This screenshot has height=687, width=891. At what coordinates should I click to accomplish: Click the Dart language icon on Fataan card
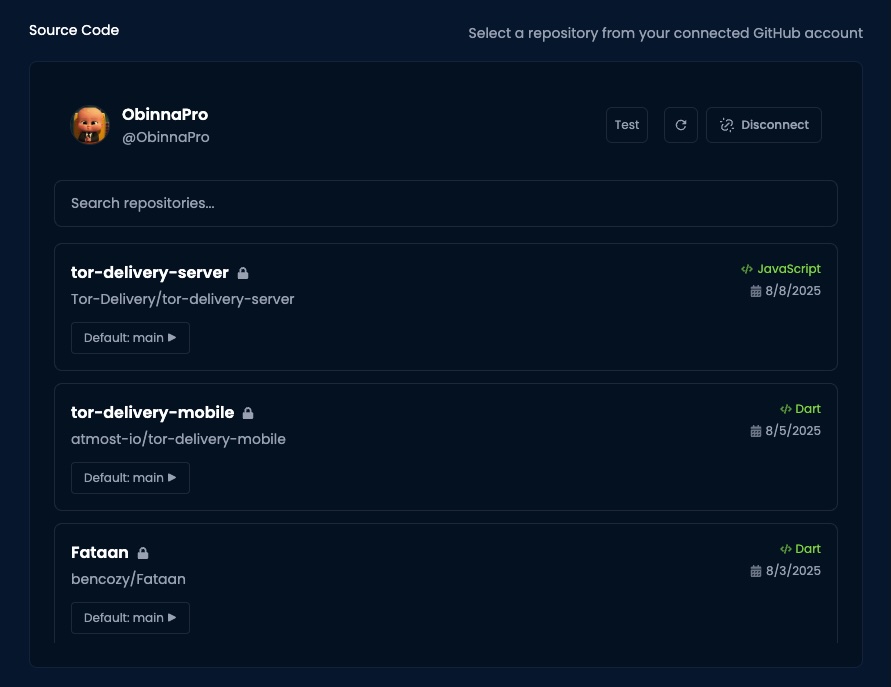click(786, 548)
